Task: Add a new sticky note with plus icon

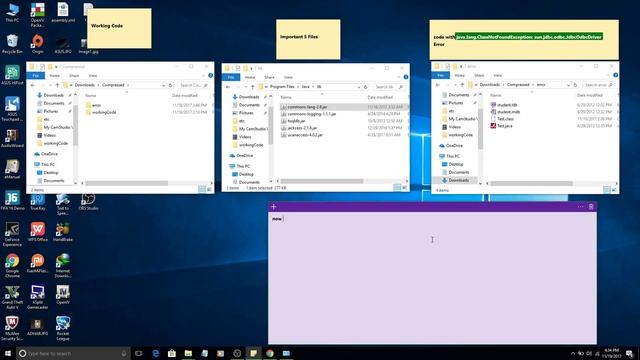Action: click(x=273, y=207)
